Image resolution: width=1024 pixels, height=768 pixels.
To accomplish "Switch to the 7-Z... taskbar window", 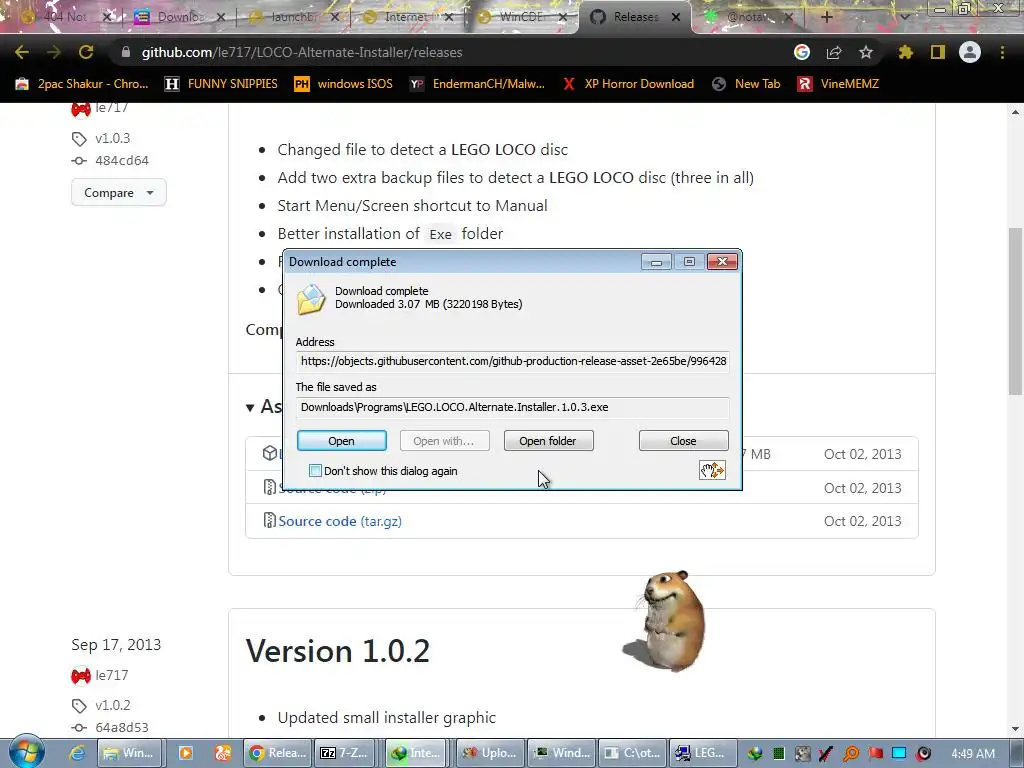I will tap(346, 753).
